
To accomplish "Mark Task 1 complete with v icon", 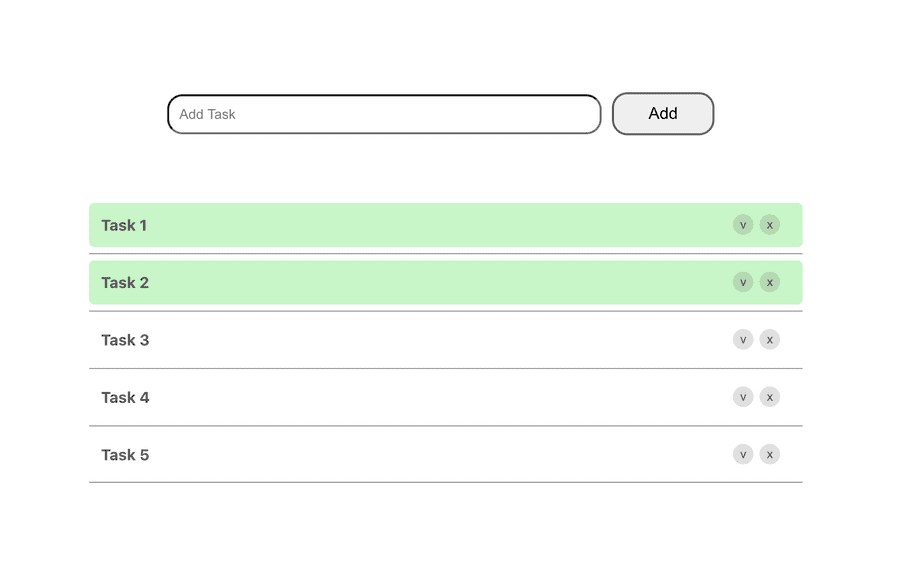I will 743,225.
